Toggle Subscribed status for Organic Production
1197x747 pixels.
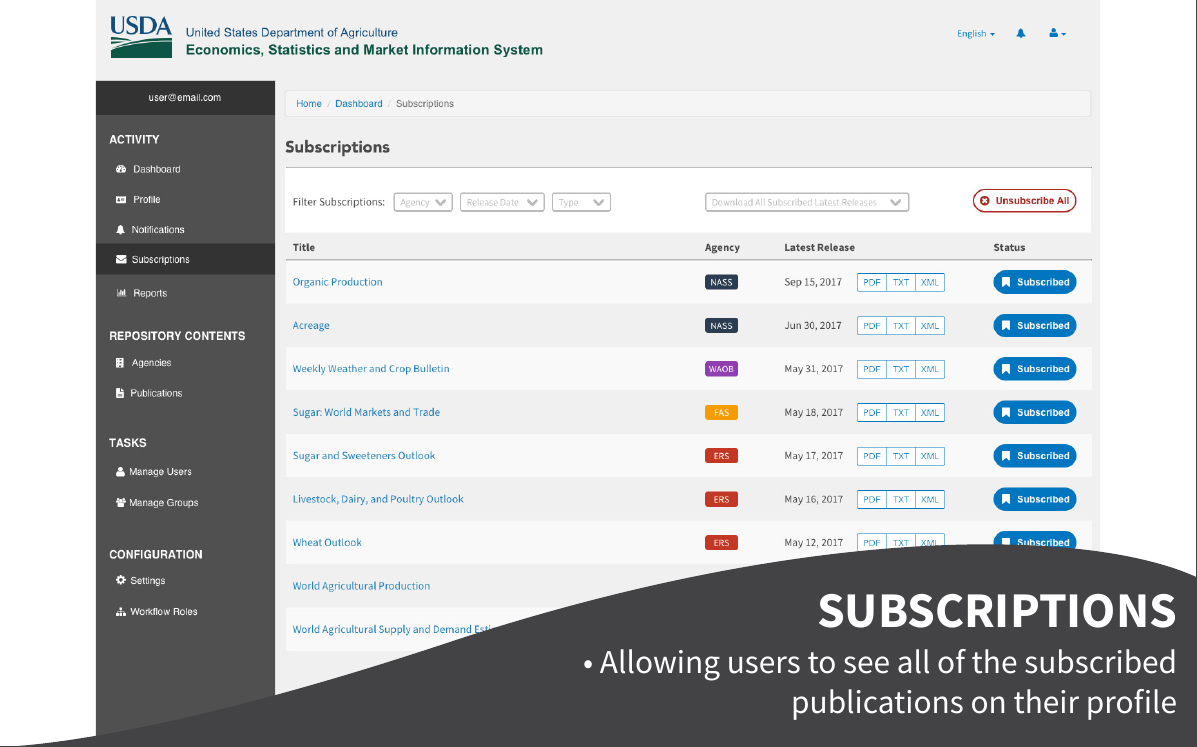point(1034,282)
